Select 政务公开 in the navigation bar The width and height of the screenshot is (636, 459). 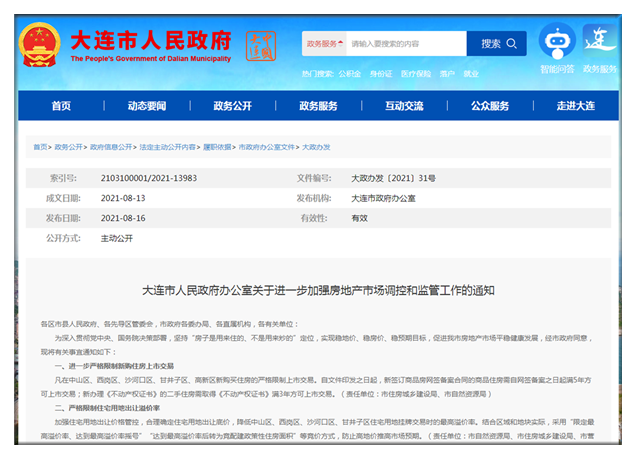coord(232,106)
